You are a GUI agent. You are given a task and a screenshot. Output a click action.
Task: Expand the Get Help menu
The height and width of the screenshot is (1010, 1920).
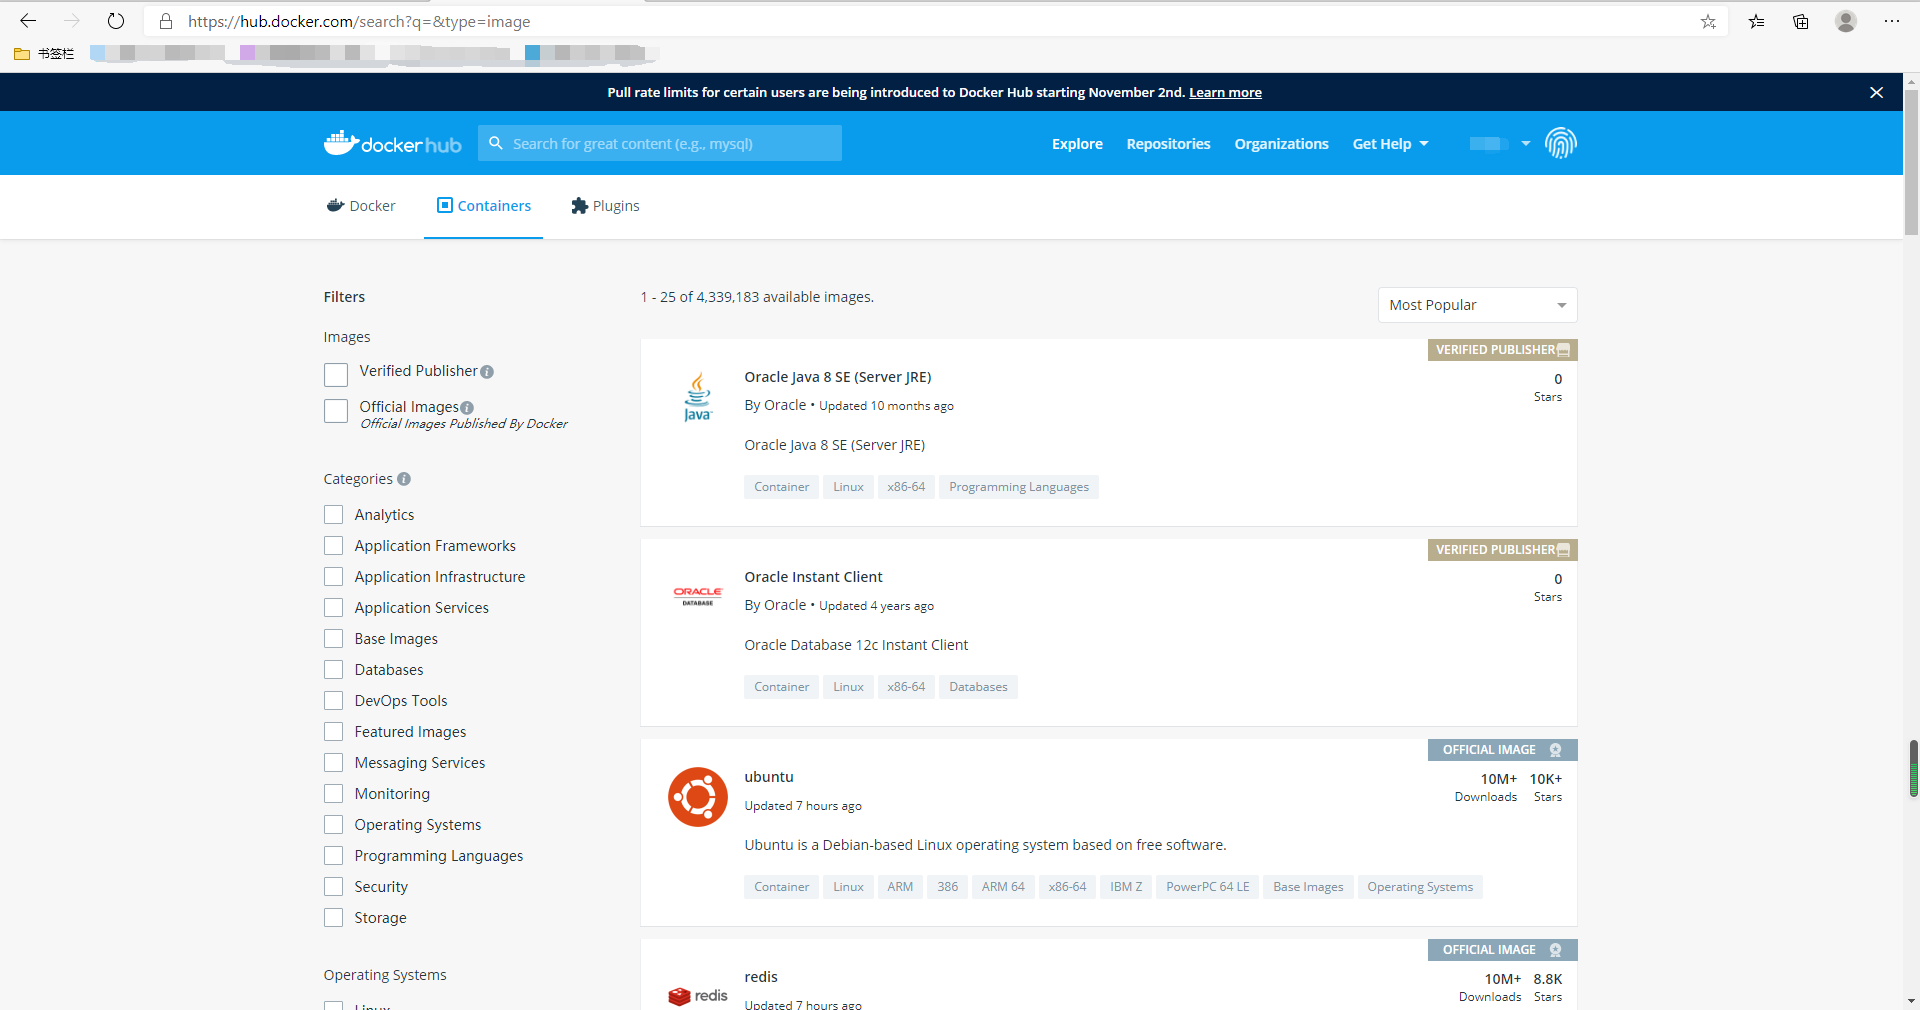point(1390,143)
